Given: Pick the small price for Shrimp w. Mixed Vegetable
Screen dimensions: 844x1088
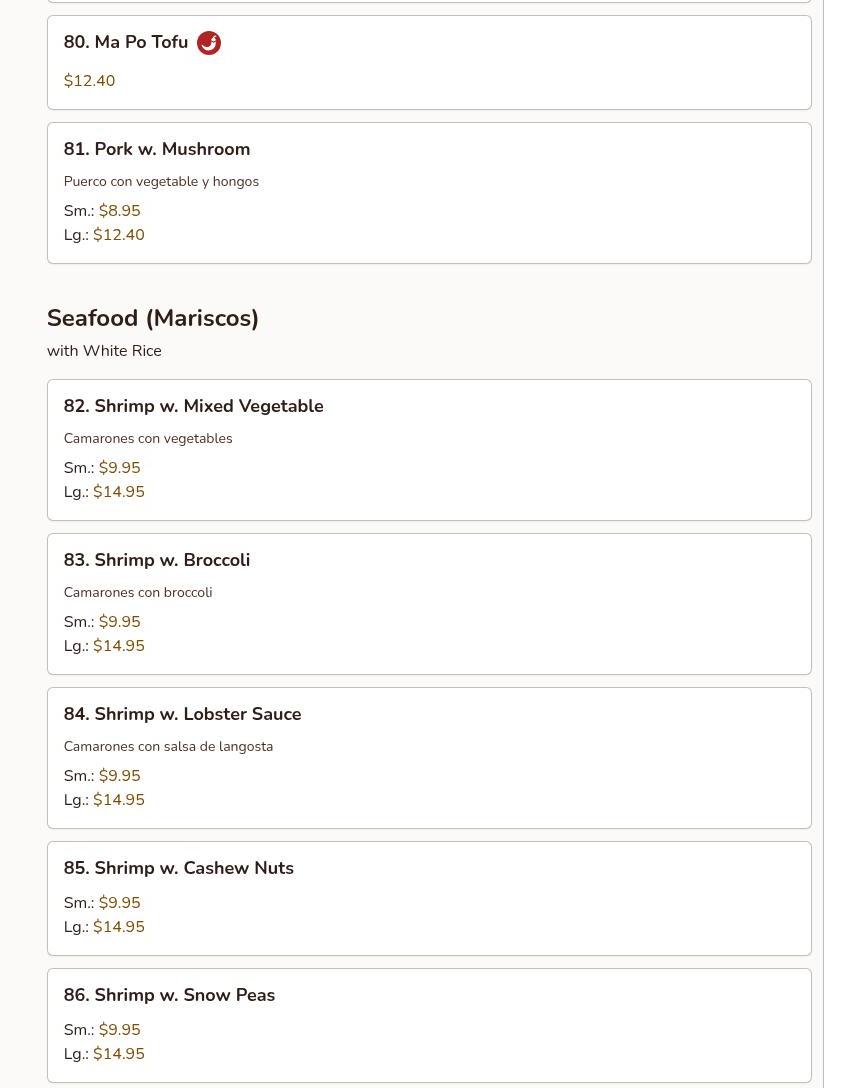Looking at the screenshot, I should [120, 468].
